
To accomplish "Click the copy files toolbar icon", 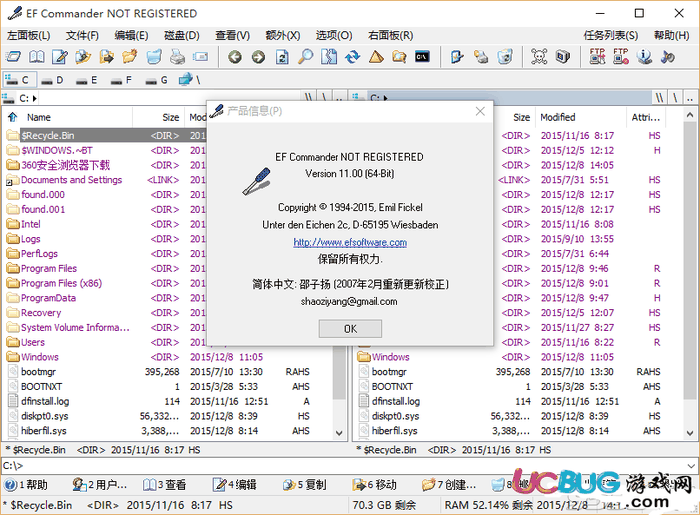I will point(83,57).
